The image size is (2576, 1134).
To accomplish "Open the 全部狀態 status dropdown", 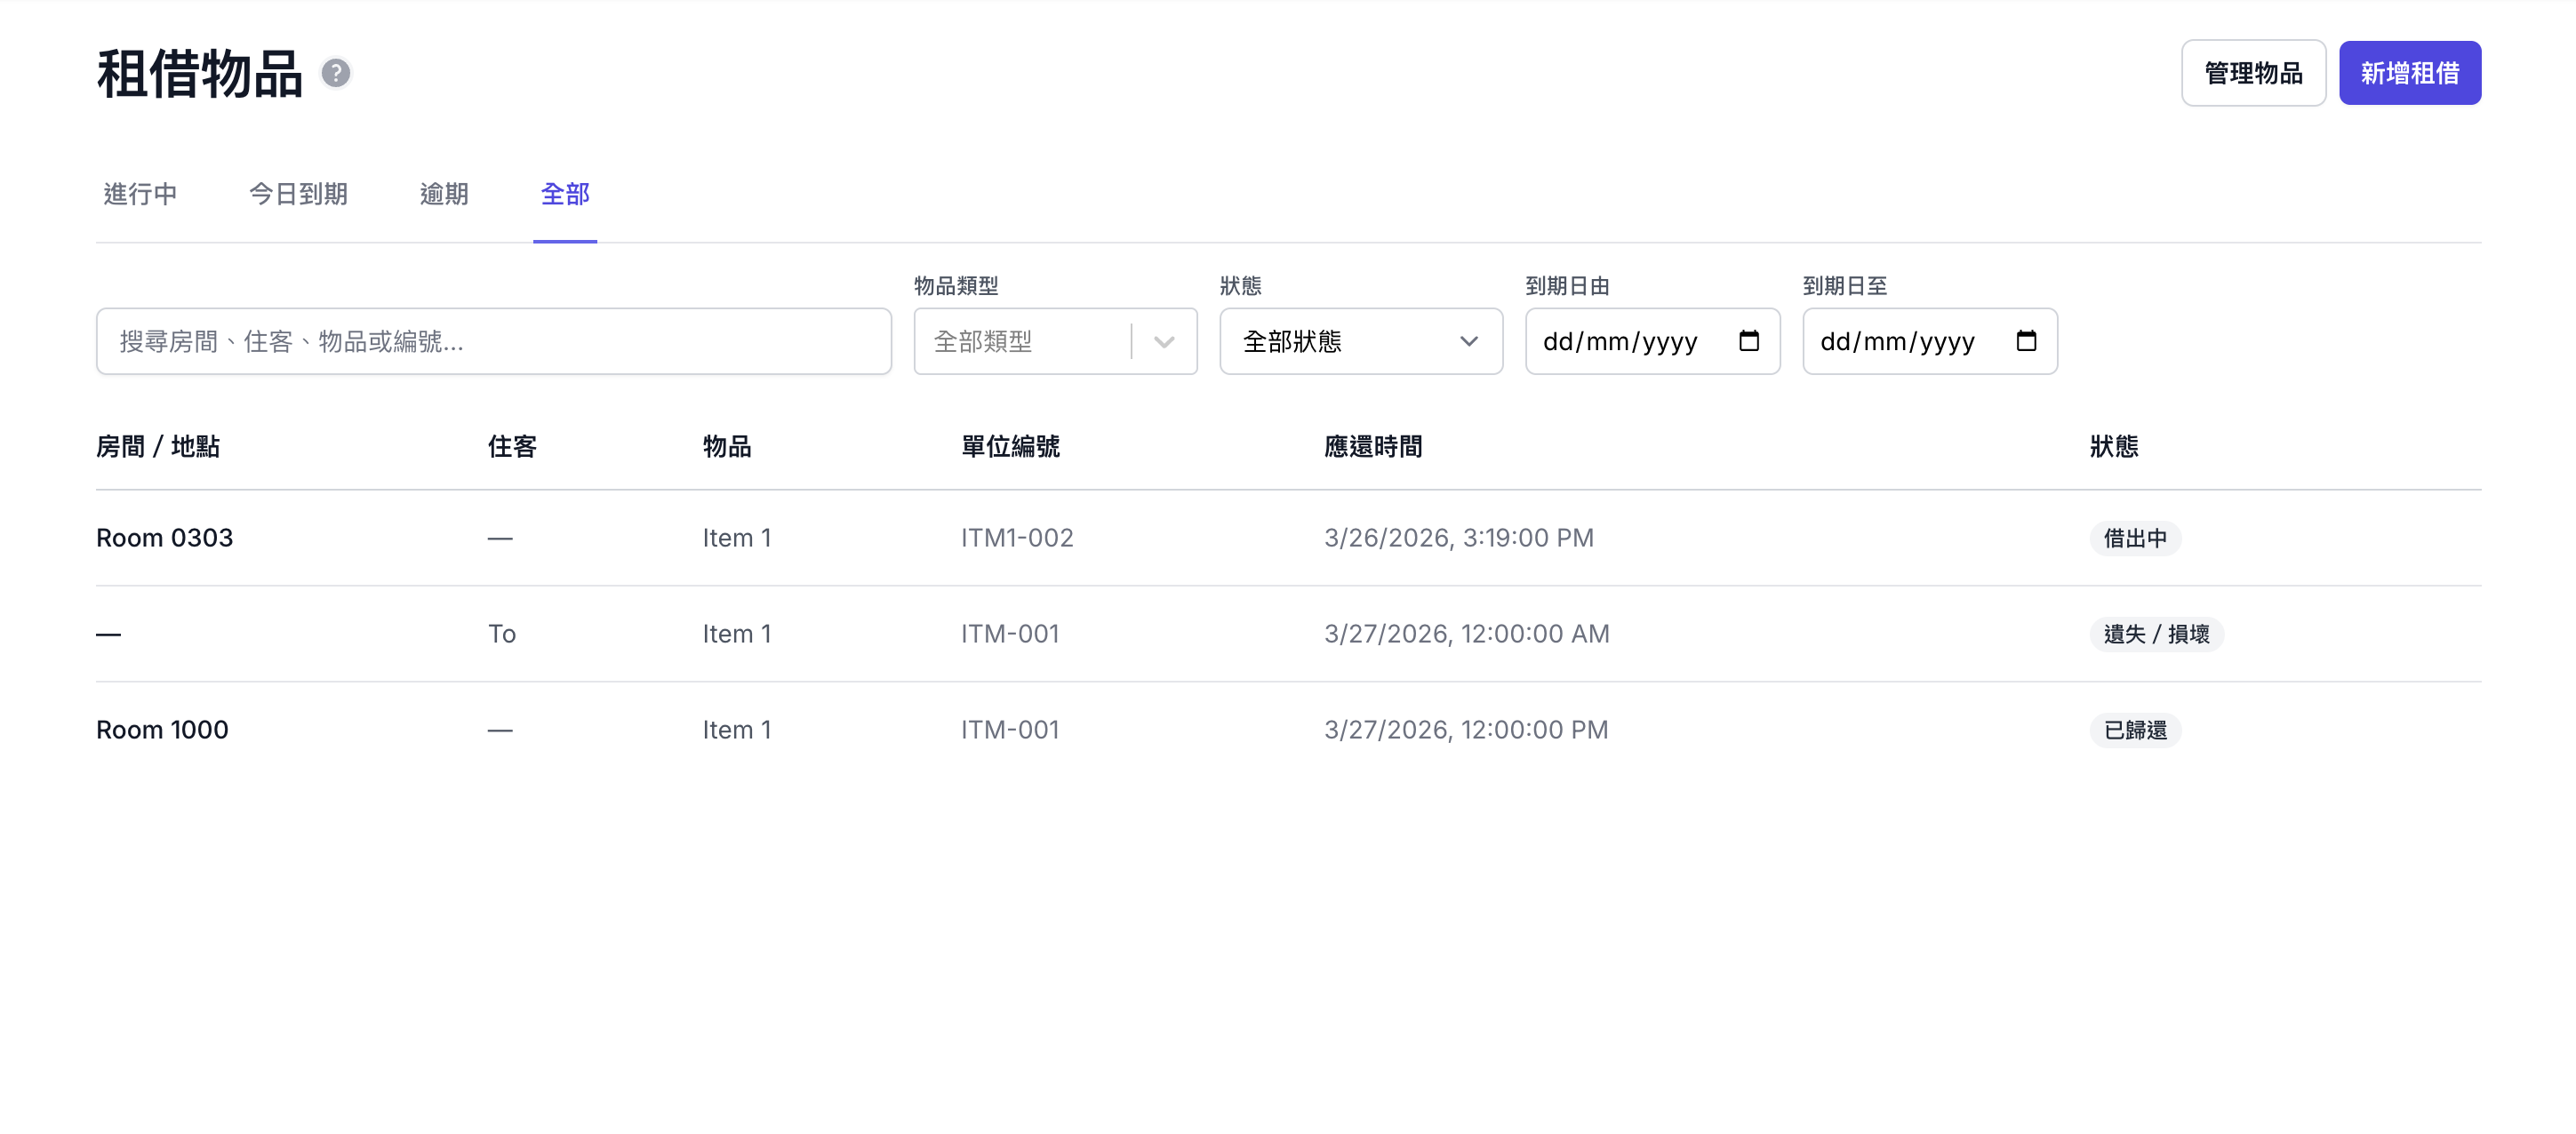I will [x=1360, y=342].
